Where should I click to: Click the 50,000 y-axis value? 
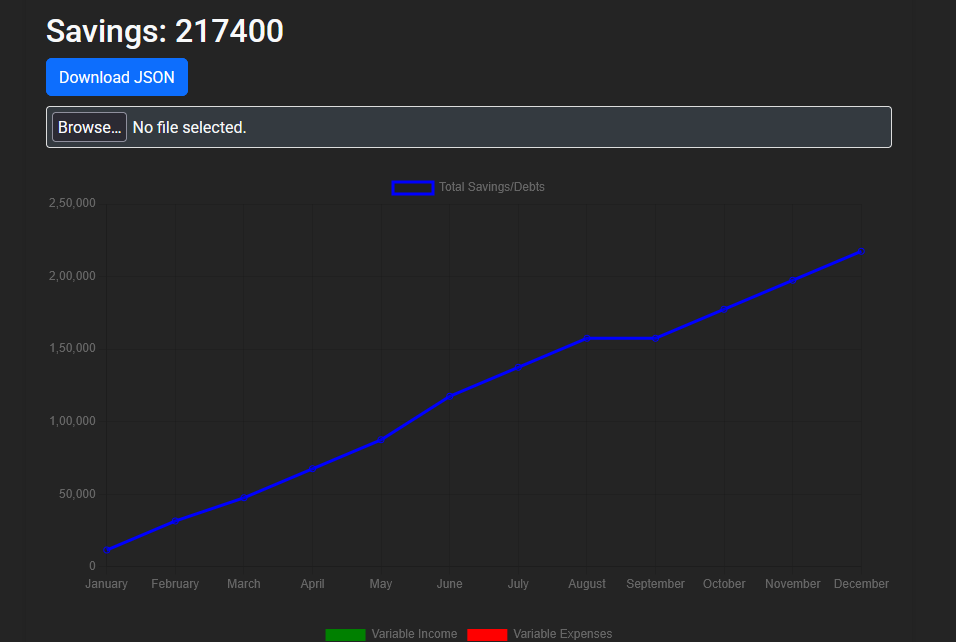pyautogui.click(x=77, y=494)
